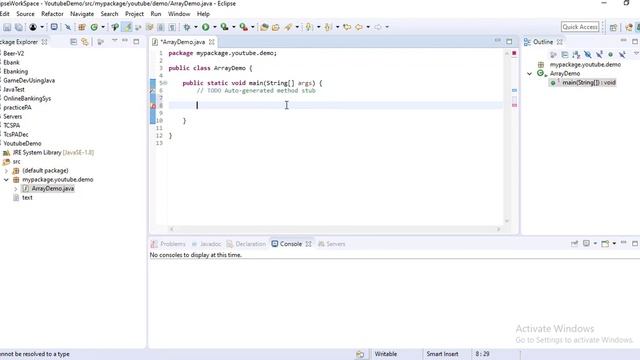The image size is (640, 360).
Task: Expand the (default package) node
Action: [x=6, y=171]
